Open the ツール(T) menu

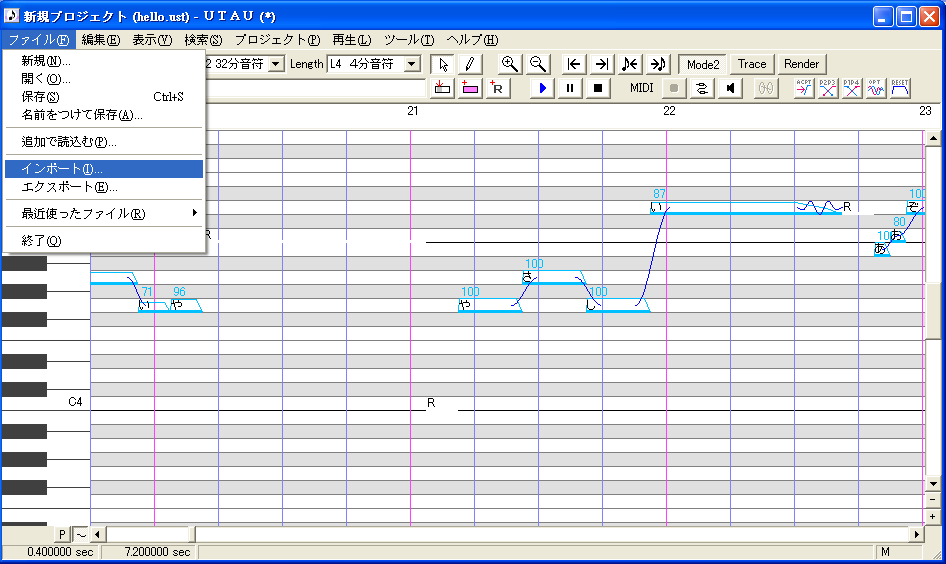(409, 40)
